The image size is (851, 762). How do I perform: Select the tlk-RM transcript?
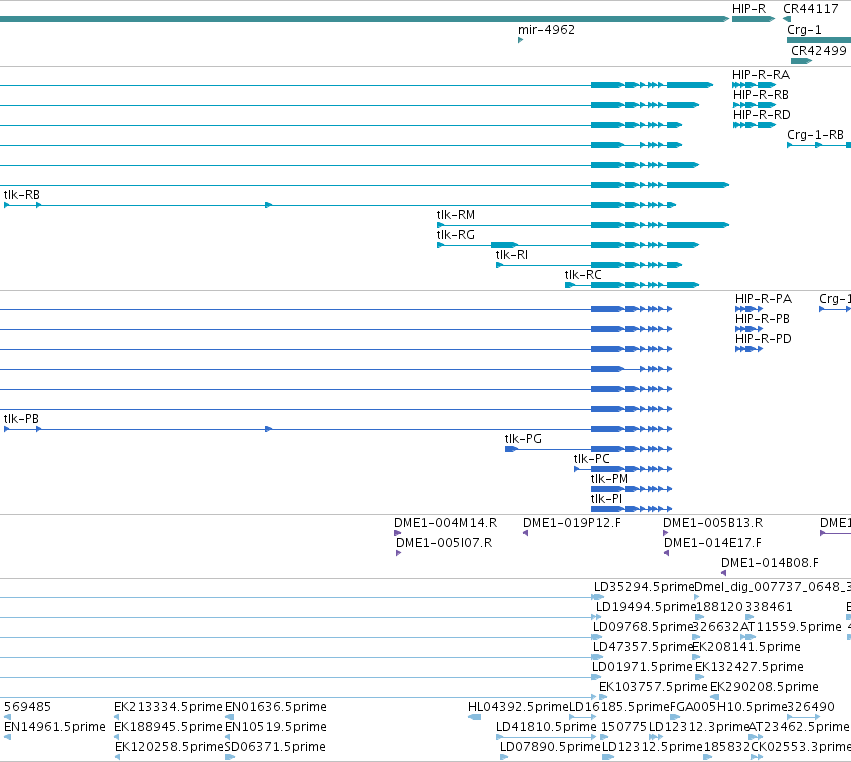pyautogui.click(x=583, y=225)
